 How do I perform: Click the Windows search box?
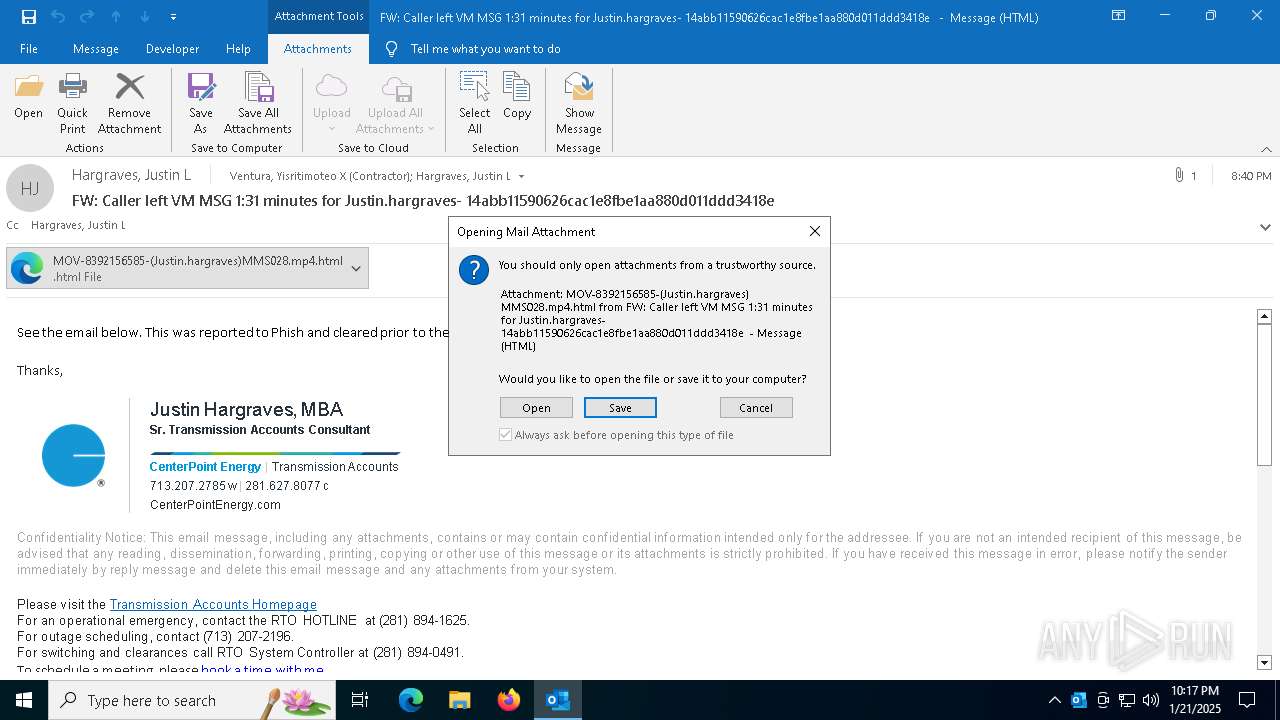click(x=192, y=700)
